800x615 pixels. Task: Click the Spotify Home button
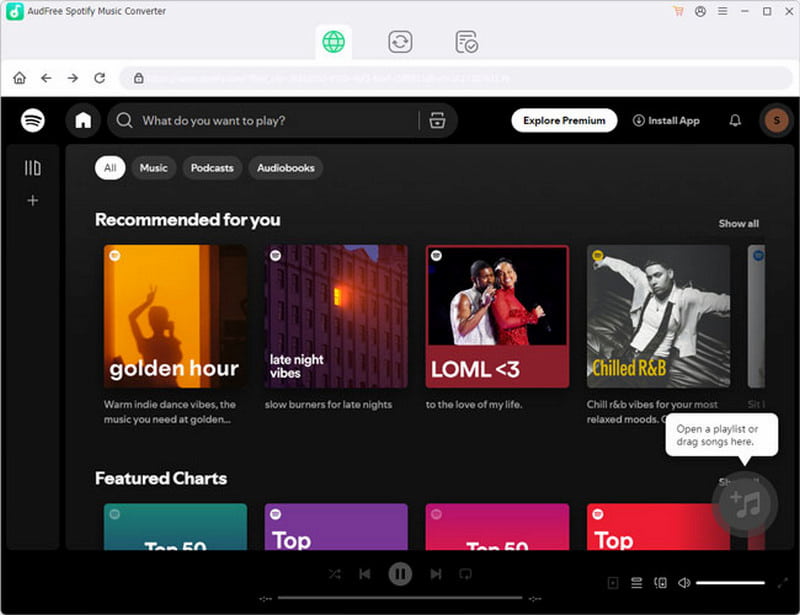click(83, 120)
